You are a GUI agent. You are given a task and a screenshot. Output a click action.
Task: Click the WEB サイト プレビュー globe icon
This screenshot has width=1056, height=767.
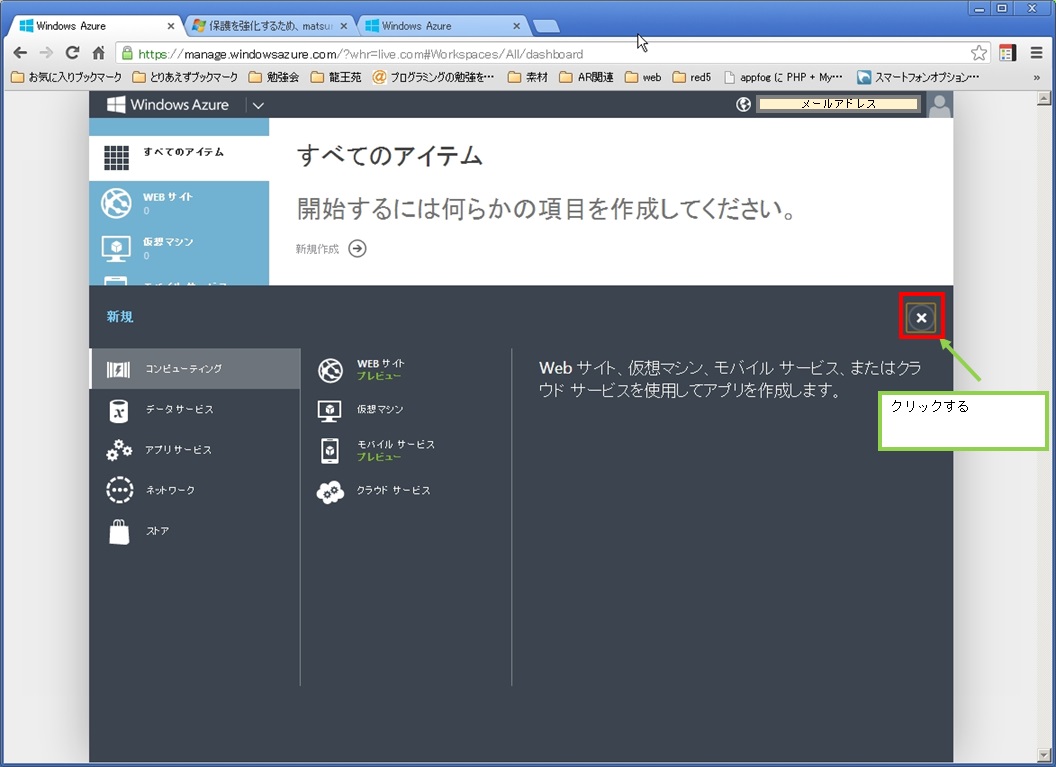[x=330, y=370]
